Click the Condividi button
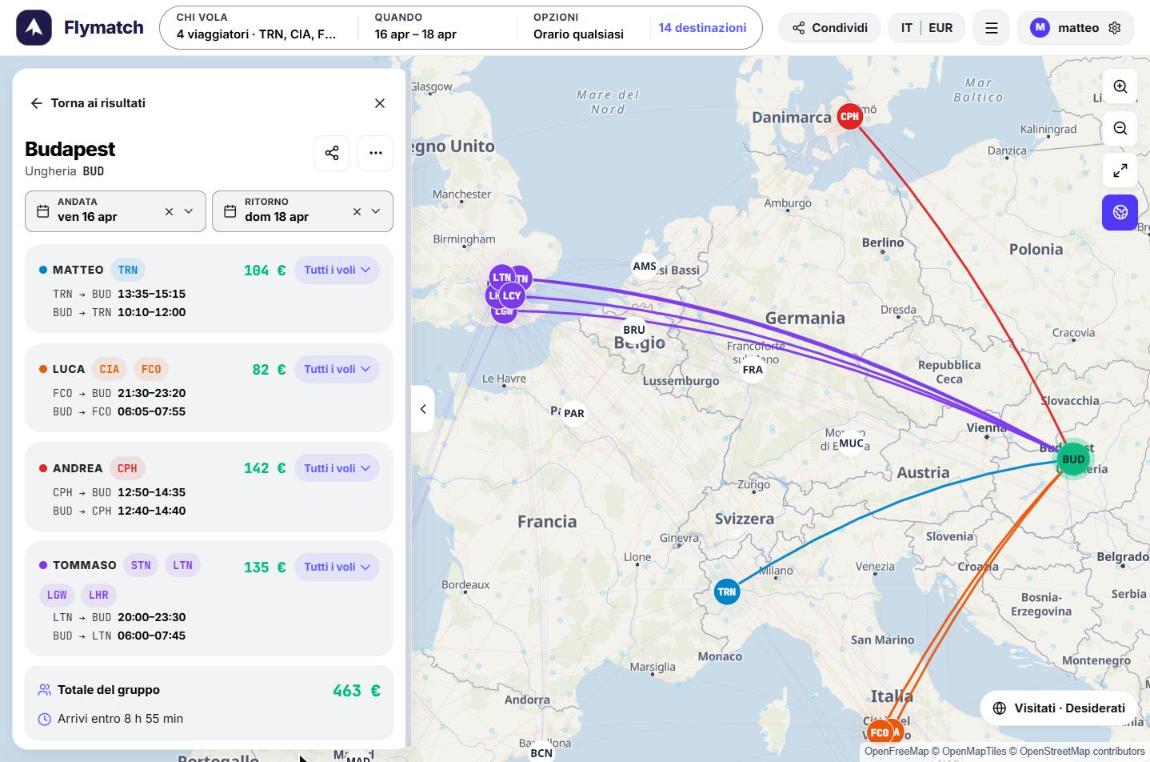Screen dimensions: 1150x762 tap(829, 28)
